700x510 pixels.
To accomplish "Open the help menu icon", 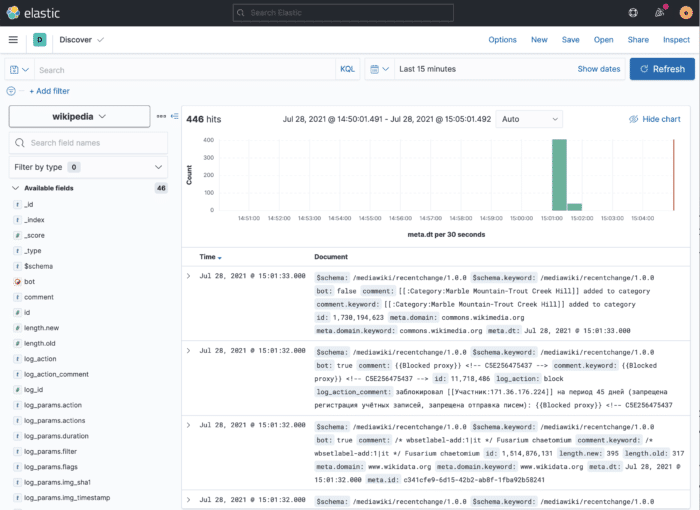I will (633, 13).
